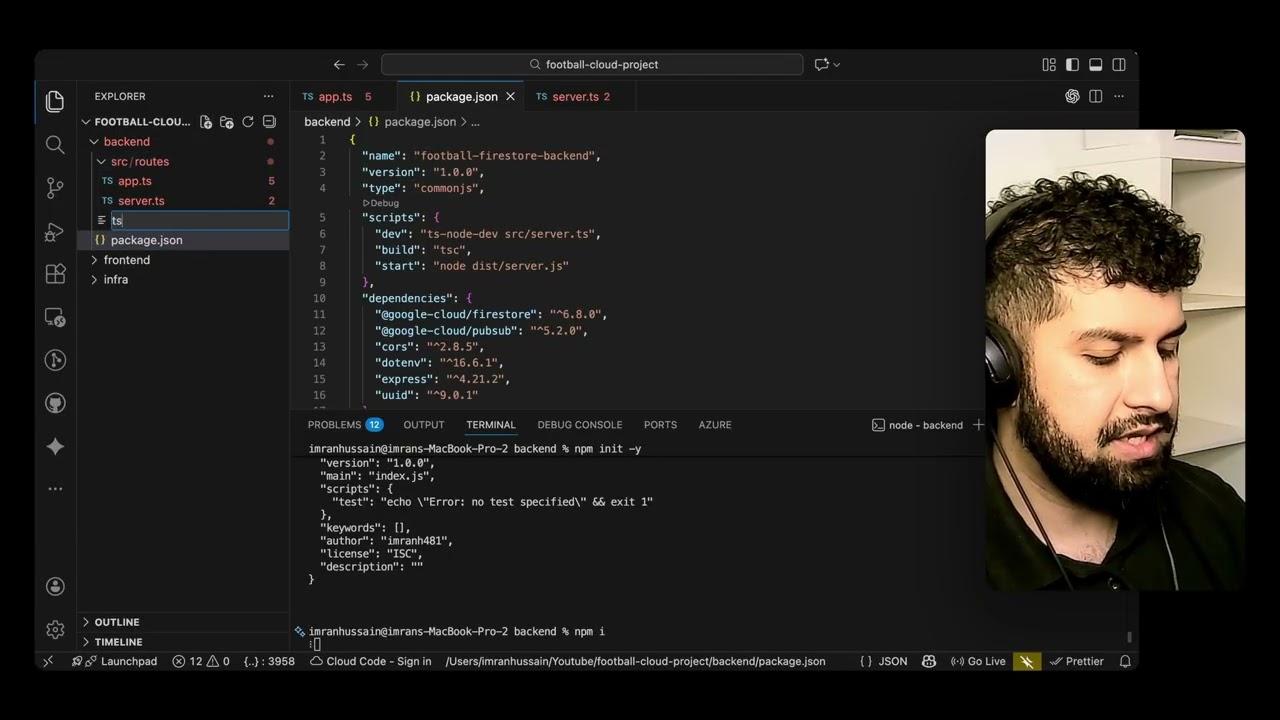This screenshot has height=720, width=1280.
Task: Click the New Folder icon in Explorer
Action: [227, 122]
